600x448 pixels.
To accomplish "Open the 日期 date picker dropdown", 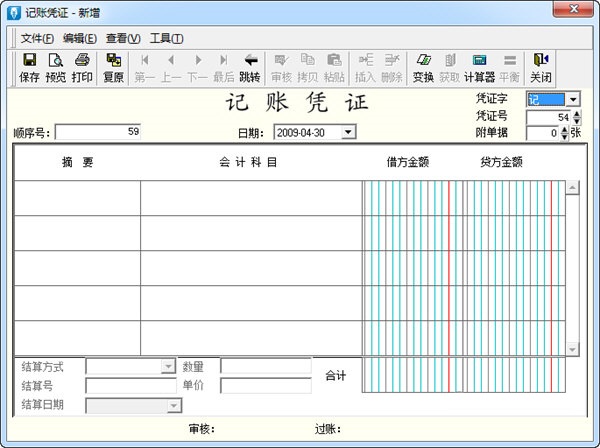I will (x=348, y=132).
